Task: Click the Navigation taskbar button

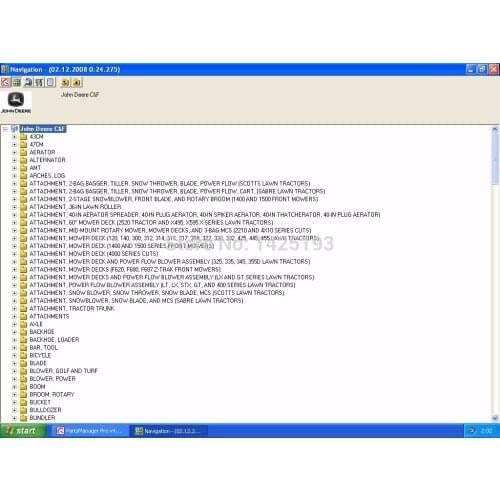Action: click(169, 431)
